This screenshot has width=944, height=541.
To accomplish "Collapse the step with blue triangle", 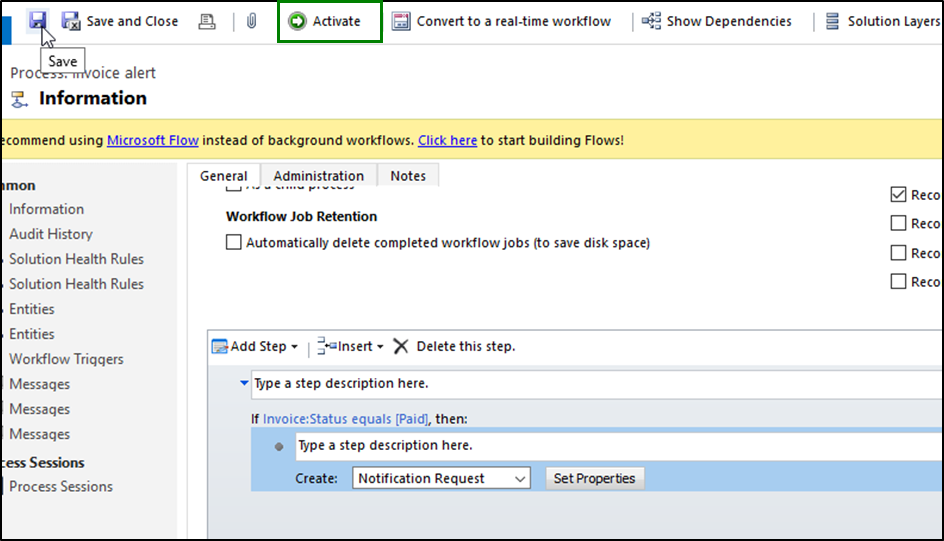I will click(x=244, y=383).
